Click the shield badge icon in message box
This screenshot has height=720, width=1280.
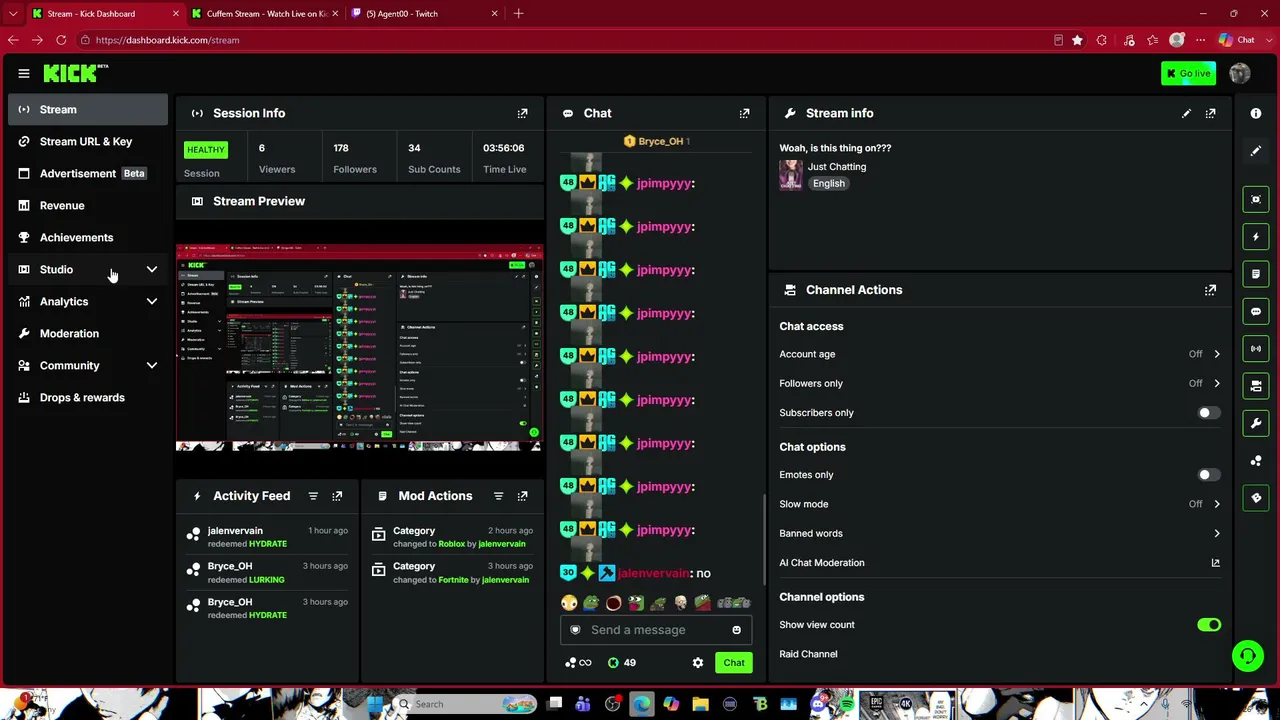pos(575,630)
